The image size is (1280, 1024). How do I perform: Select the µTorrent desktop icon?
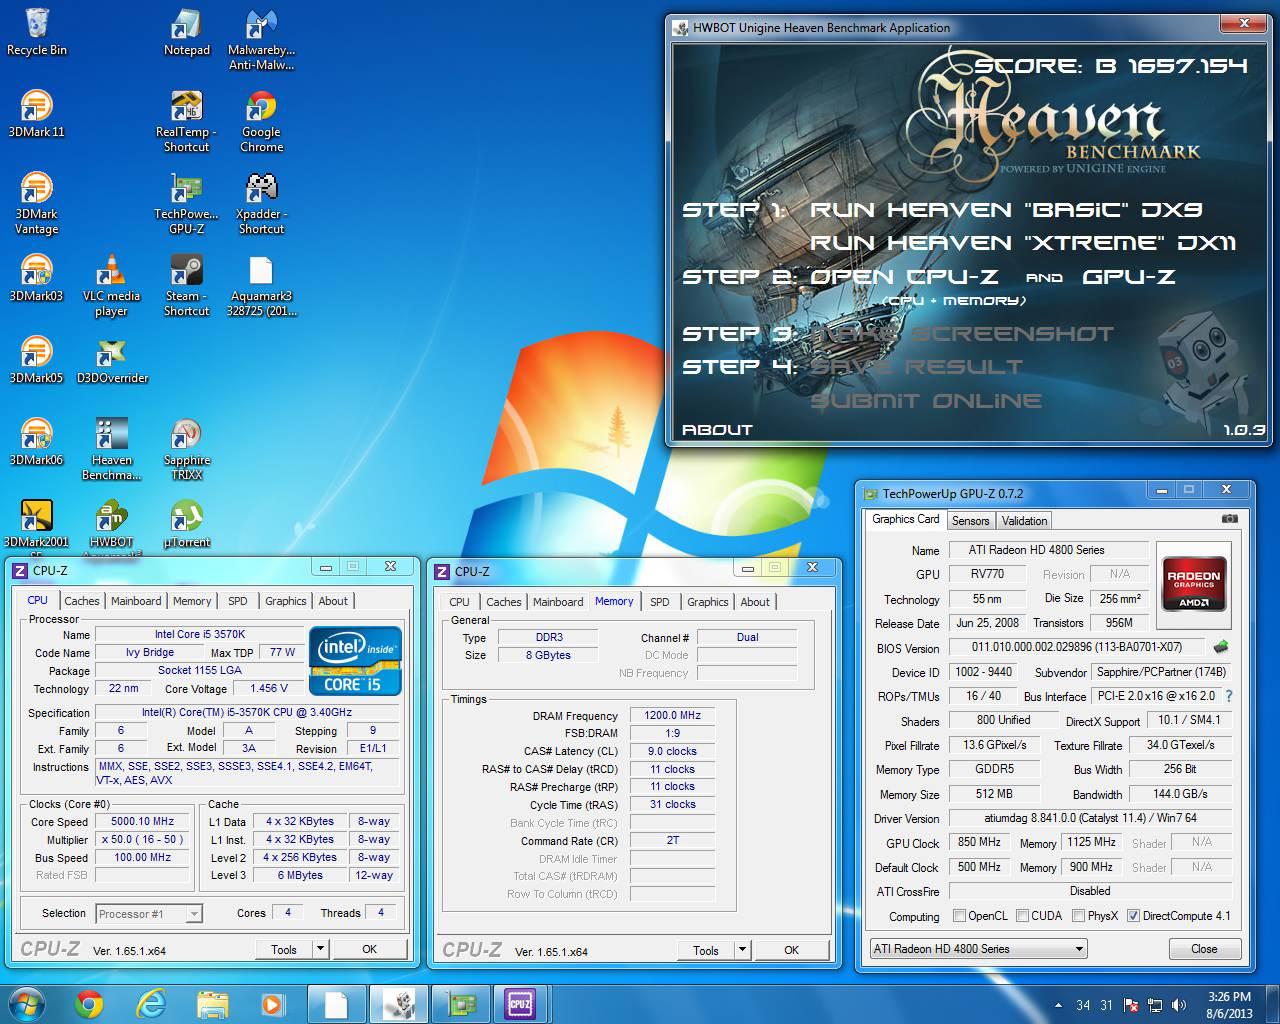(x=187, y=524)
